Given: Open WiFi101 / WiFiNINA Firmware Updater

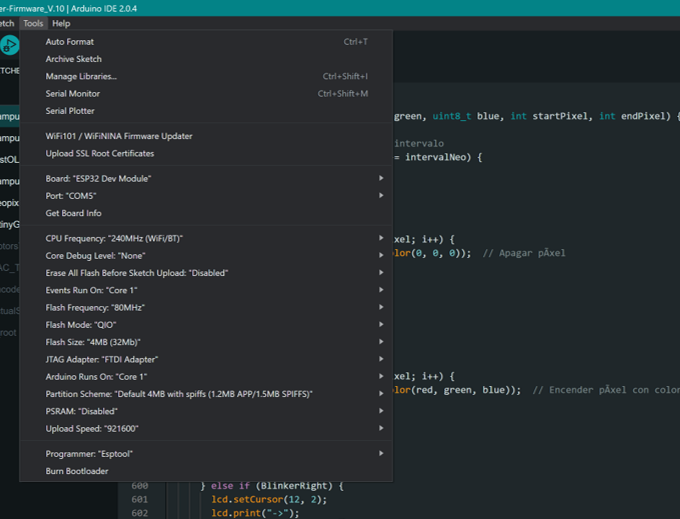Looking at the screenshot, I should point(206,136).
